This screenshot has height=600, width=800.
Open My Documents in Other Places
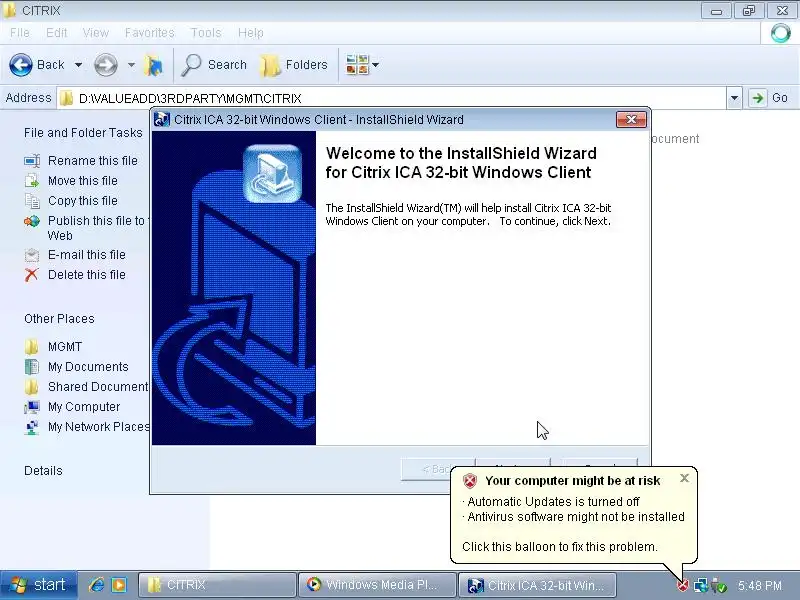point(88,367)
